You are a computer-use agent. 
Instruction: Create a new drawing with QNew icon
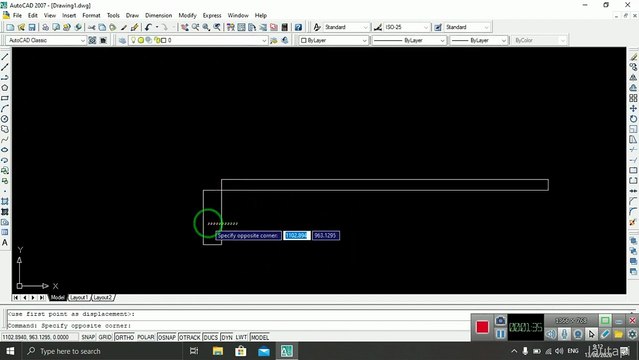tap(10, 27)
